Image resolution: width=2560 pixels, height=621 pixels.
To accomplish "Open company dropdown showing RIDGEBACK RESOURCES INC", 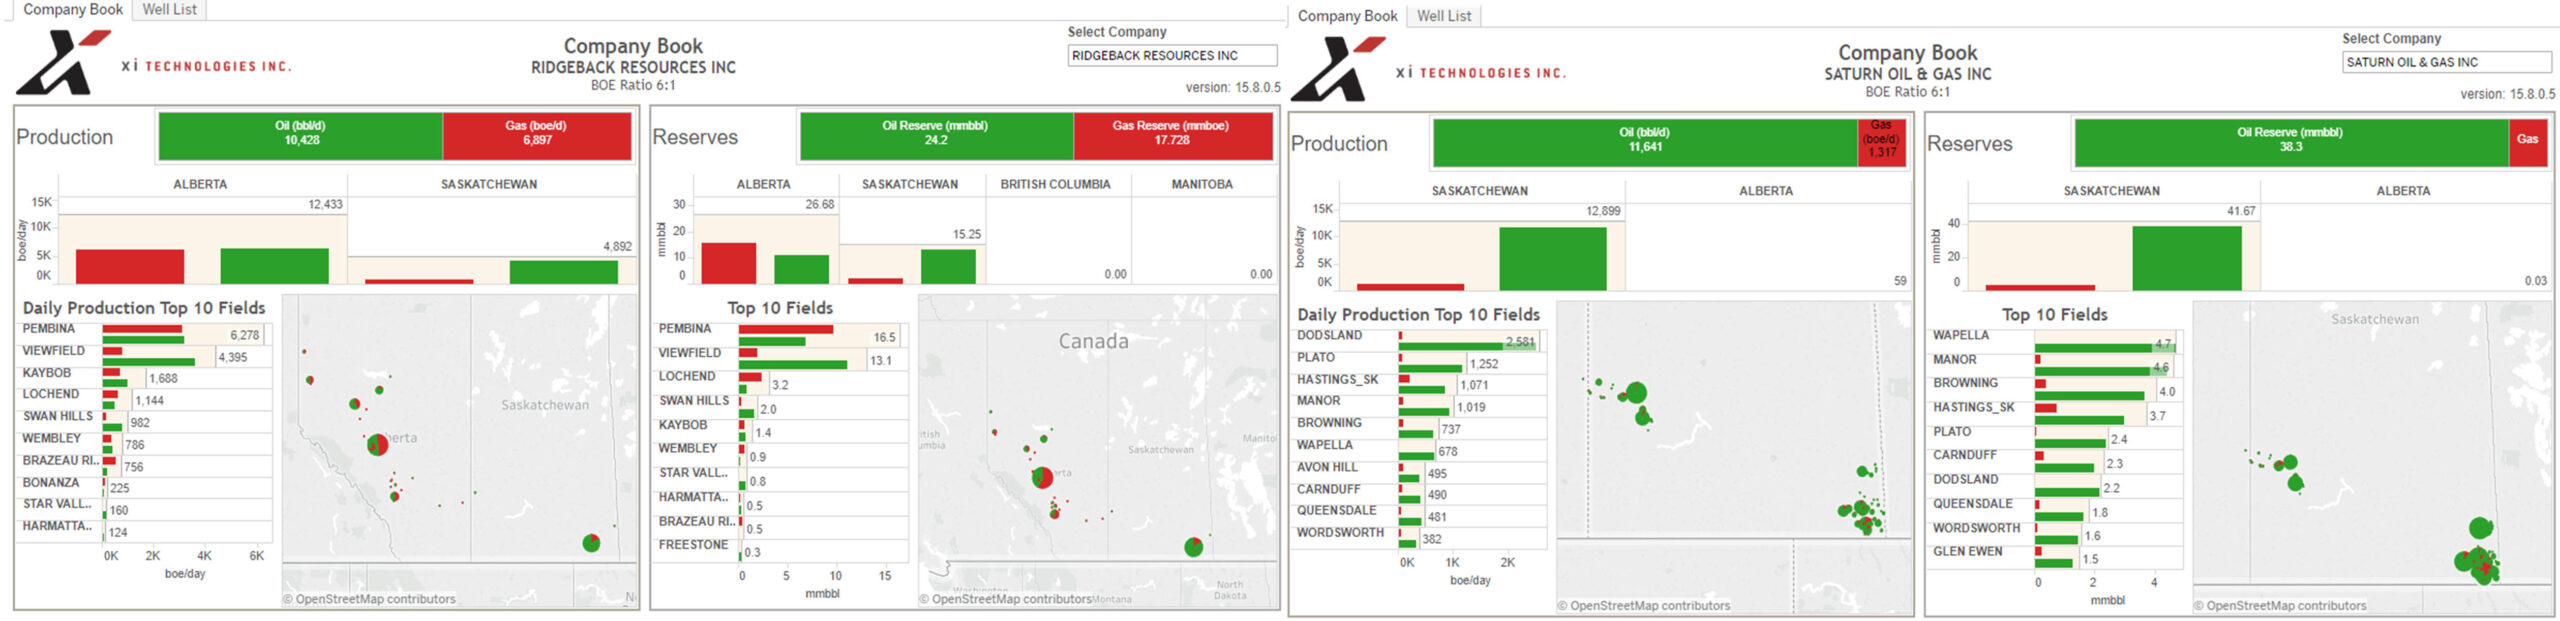I will [1172, 56].
